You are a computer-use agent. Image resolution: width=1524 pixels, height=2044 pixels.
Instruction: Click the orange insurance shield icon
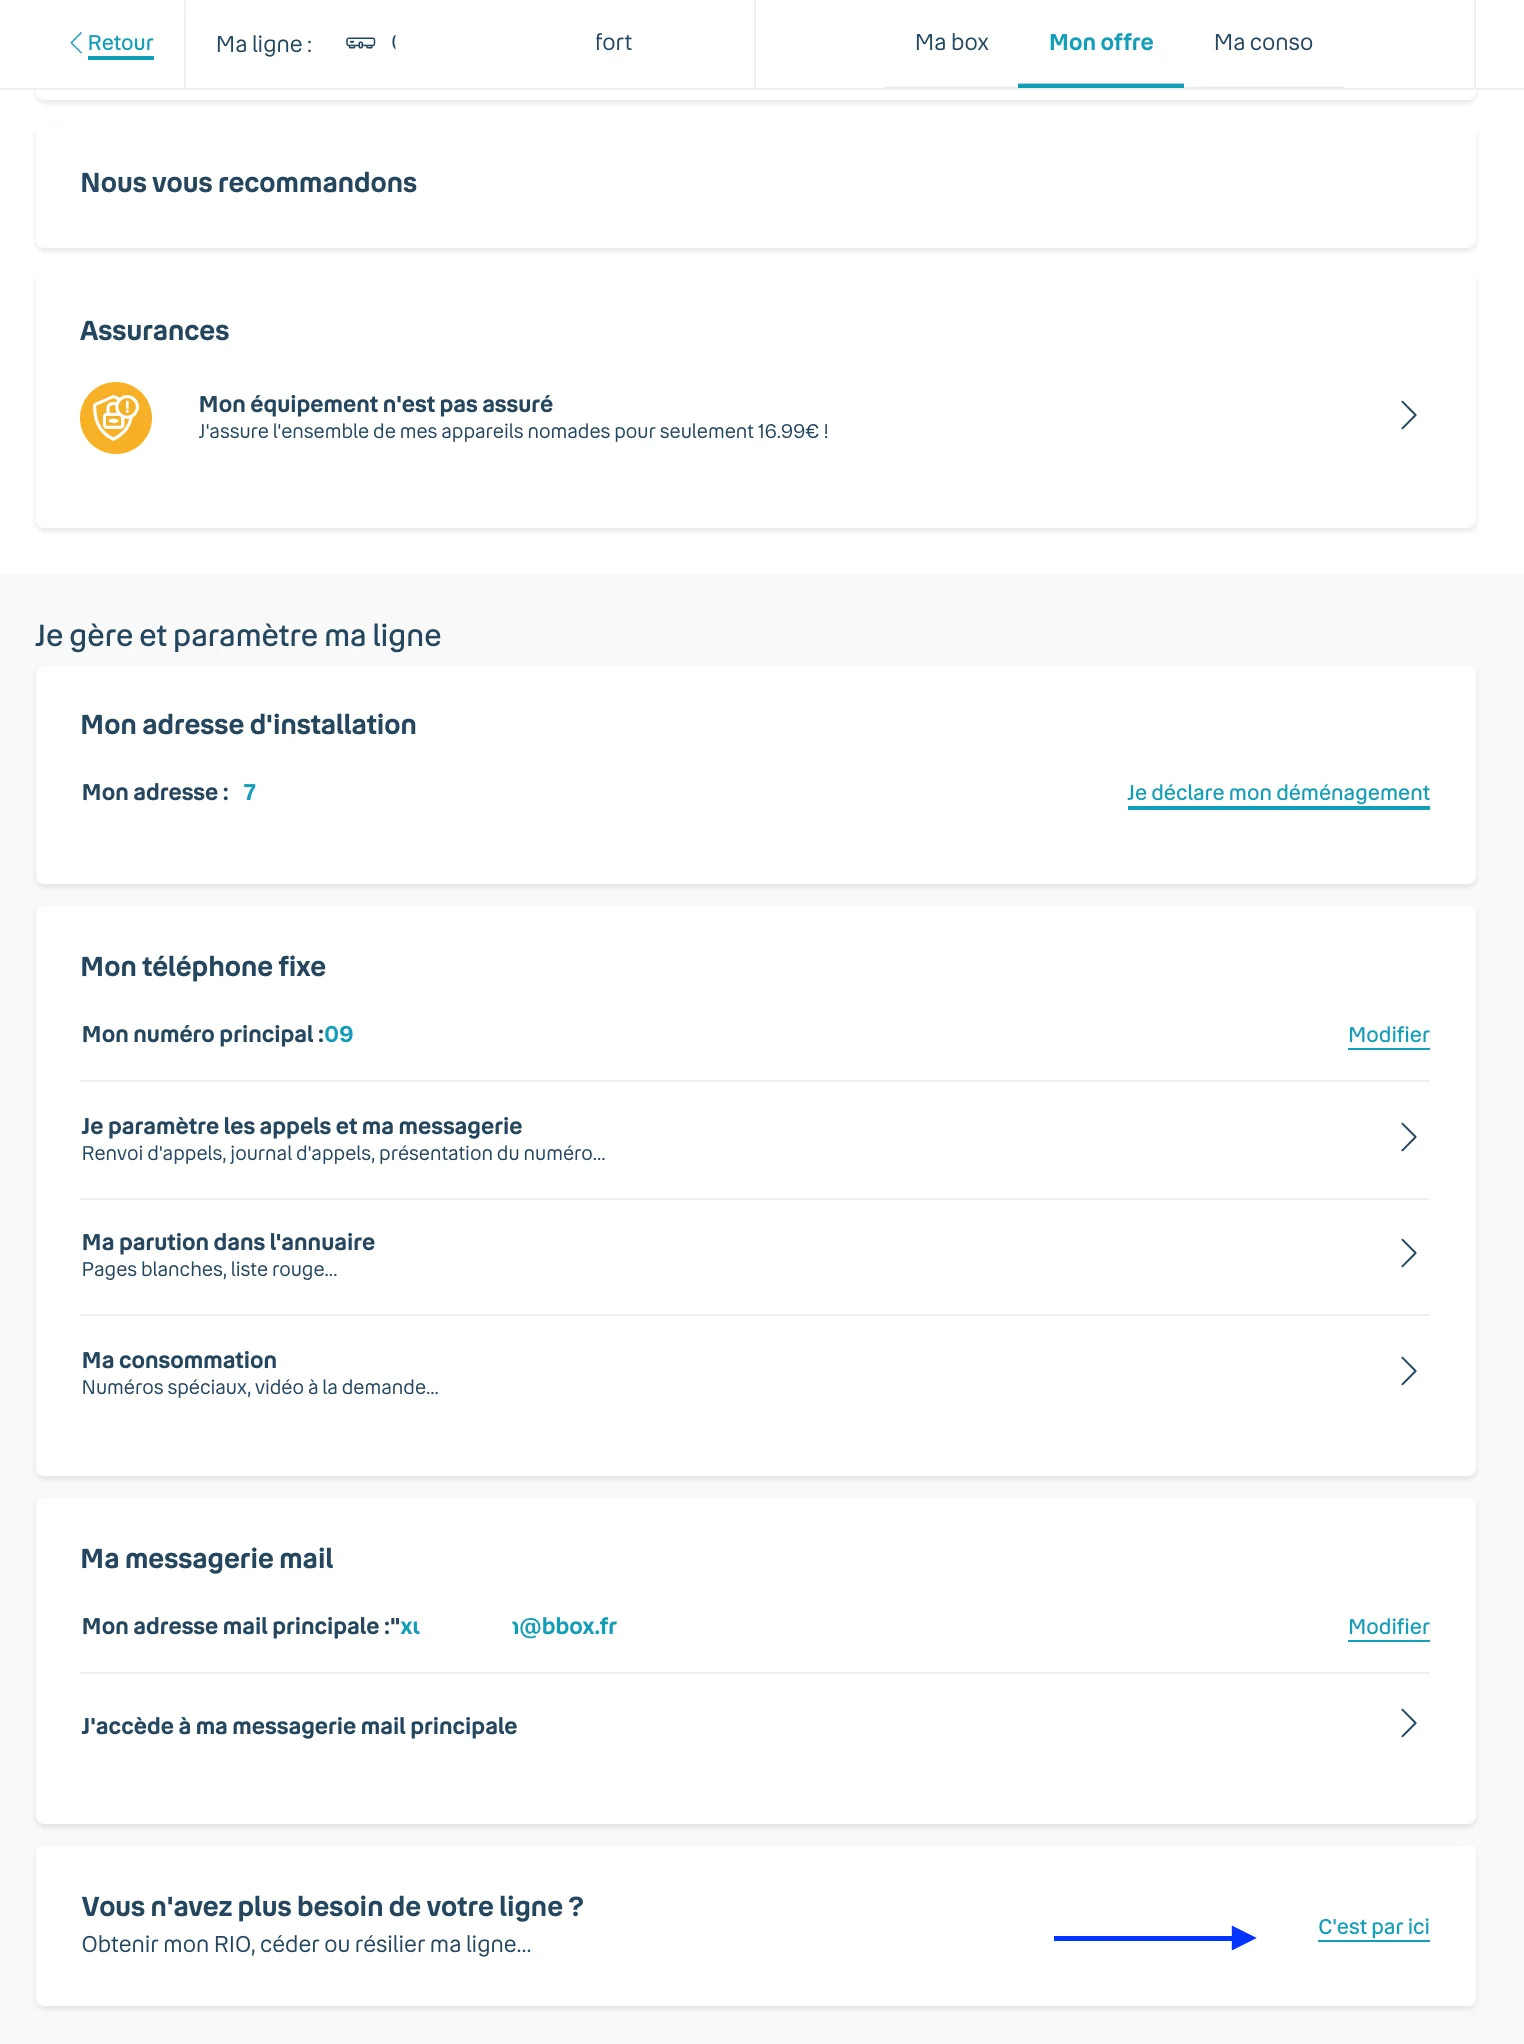116,418
